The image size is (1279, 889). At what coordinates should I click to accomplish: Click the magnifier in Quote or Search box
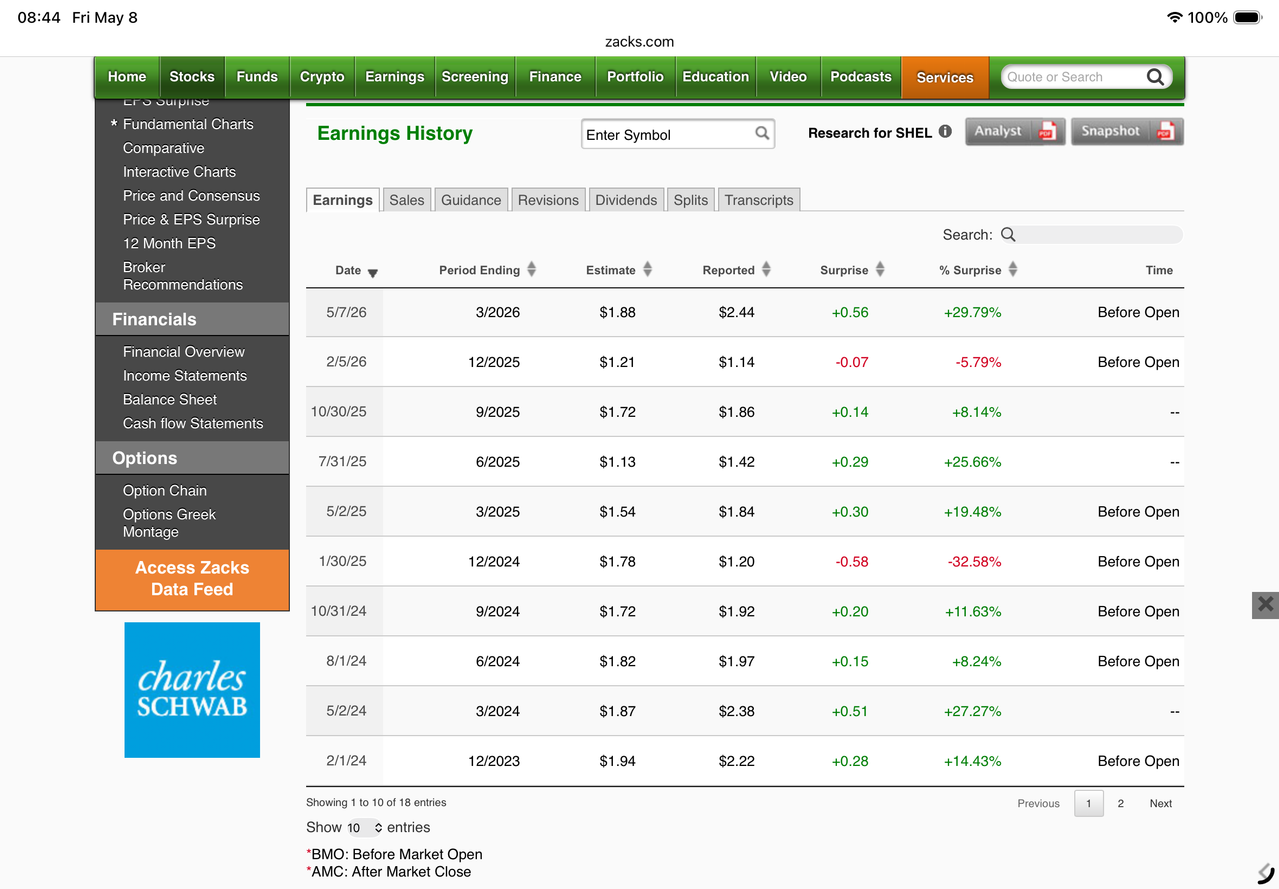point(1155,77)
